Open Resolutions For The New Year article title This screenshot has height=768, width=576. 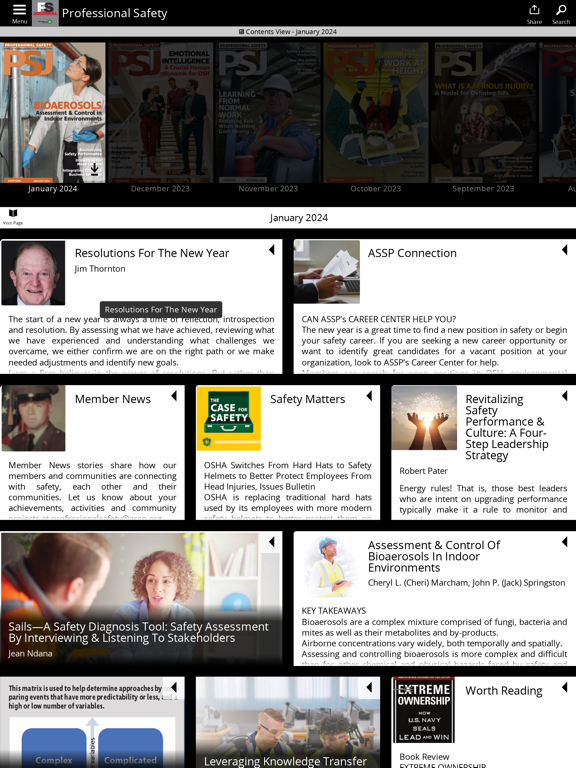(x=152, y=253)
